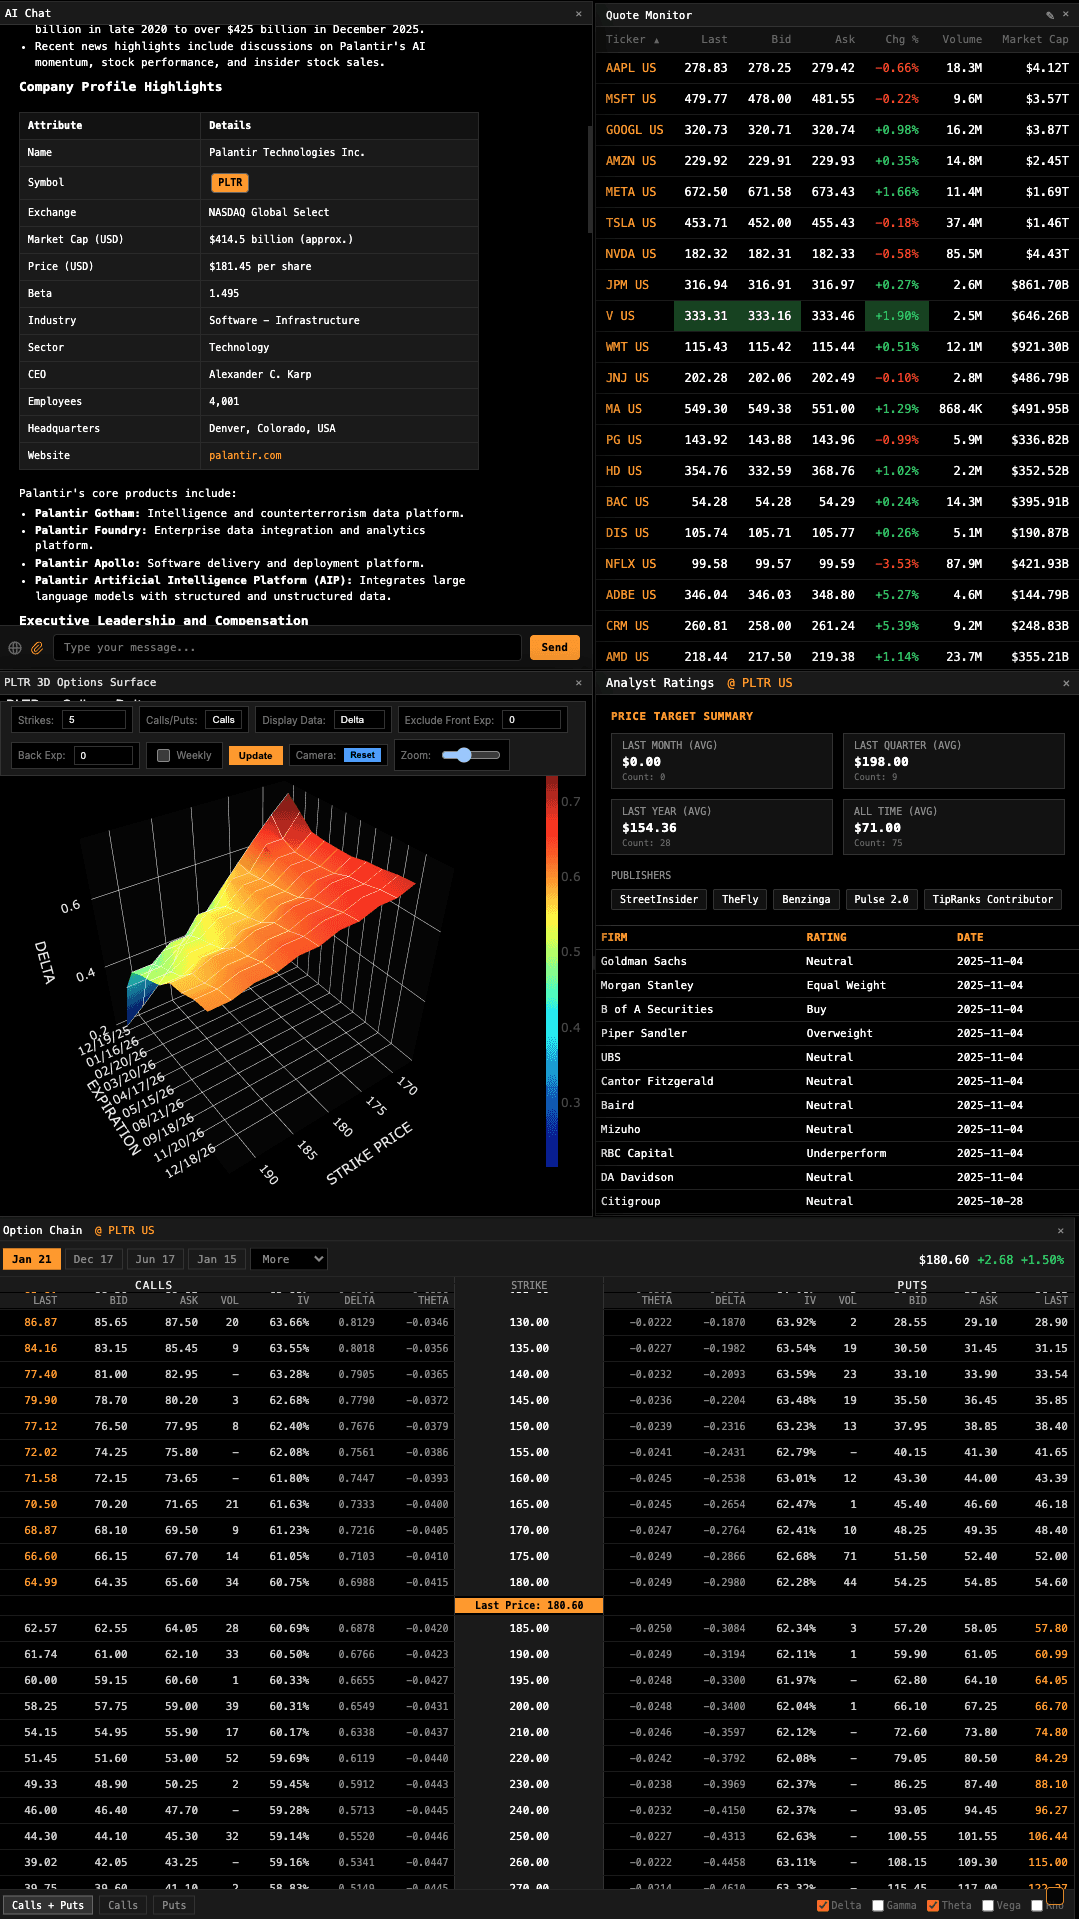Switch to the Calls only view tab

(123, 1905)
